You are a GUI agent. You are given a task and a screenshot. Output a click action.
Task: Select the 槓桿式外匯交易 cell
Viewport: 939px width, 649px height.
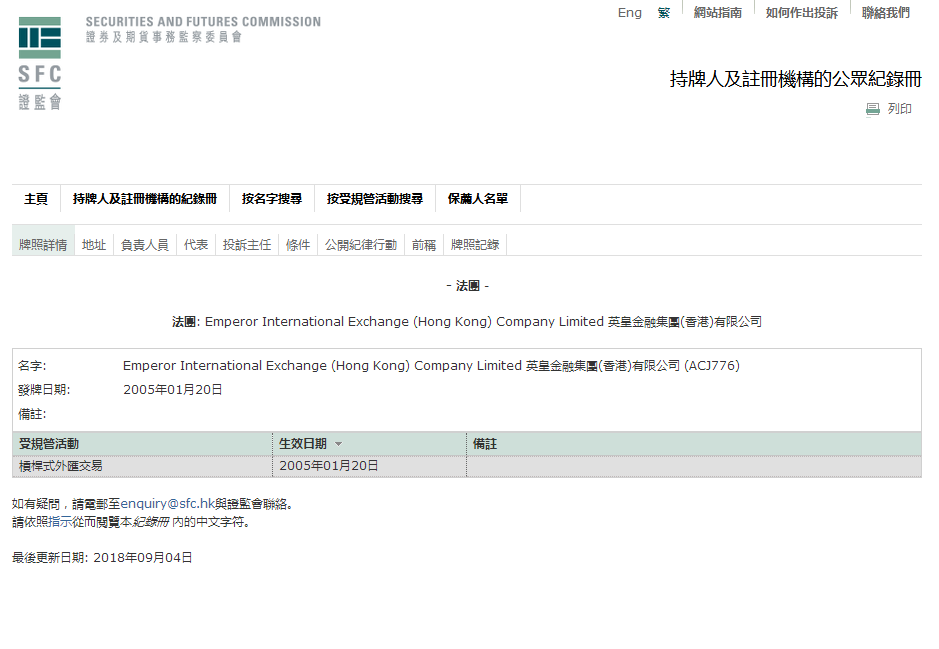tap(143, 466)
